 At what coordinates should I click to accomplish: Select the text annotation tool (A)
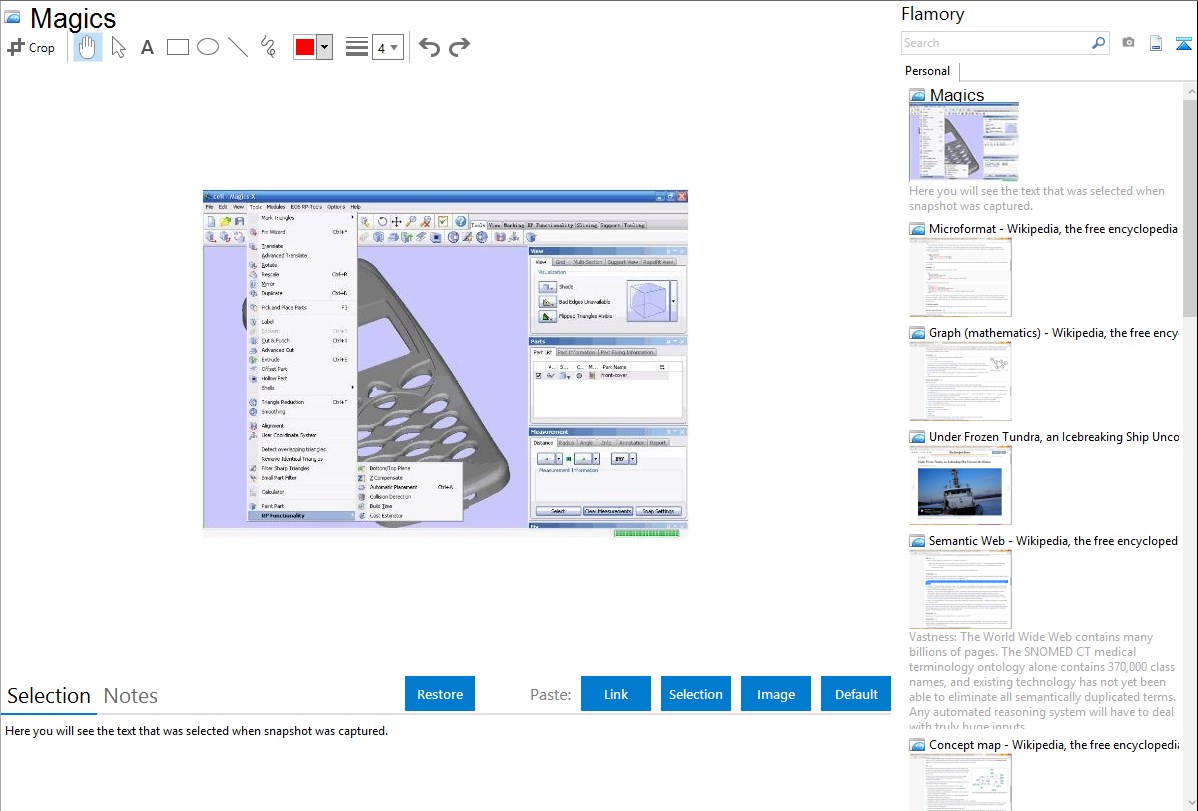[147, 47]
